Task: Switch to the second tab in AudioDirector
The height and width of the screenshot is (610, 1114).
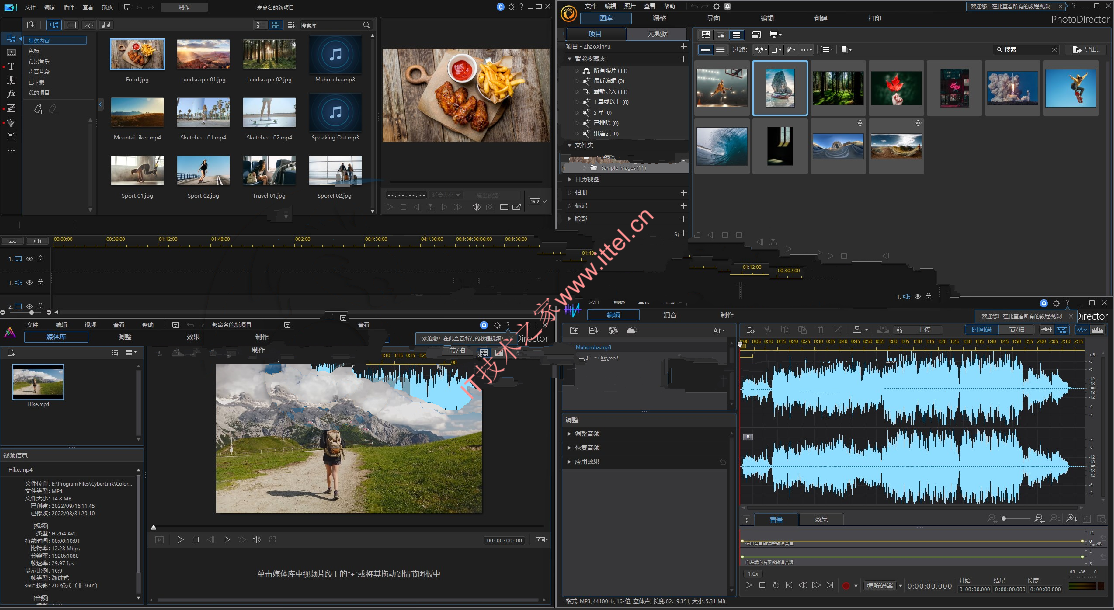Action: [x=669, y=315]
